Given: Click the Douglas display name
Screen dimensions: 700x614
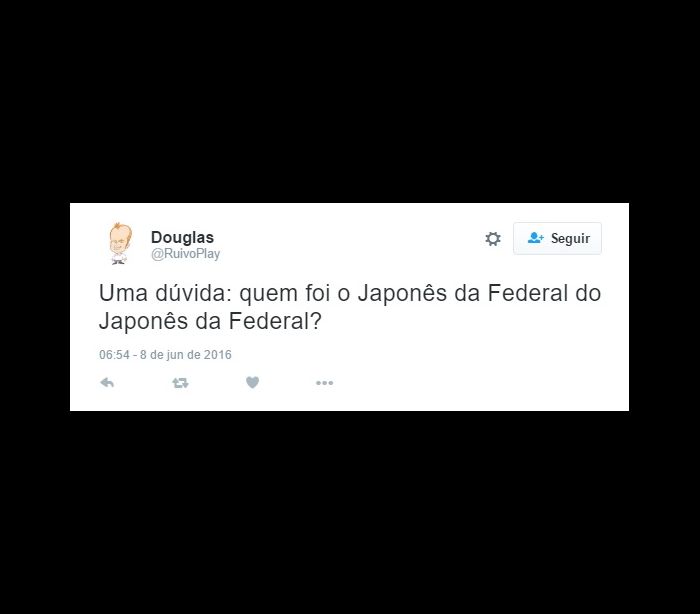Looking at the screenshot, I should (x=182, y=237).
